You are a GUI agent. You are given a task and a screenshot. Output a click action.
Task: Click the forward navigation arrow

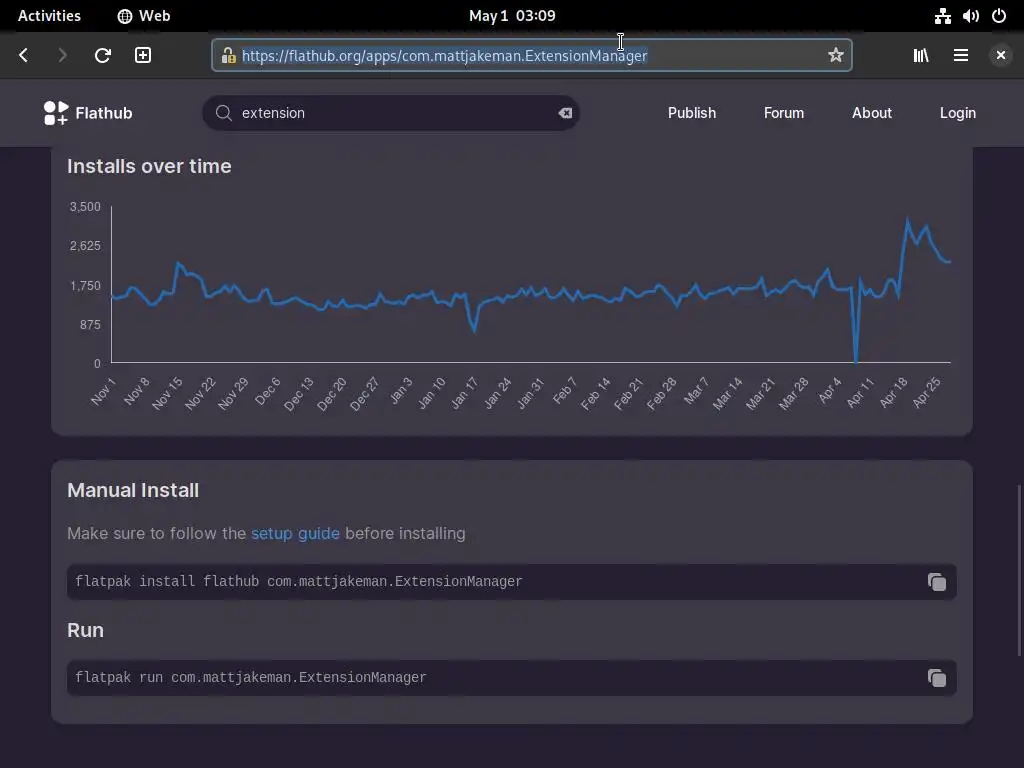(62, 56)
